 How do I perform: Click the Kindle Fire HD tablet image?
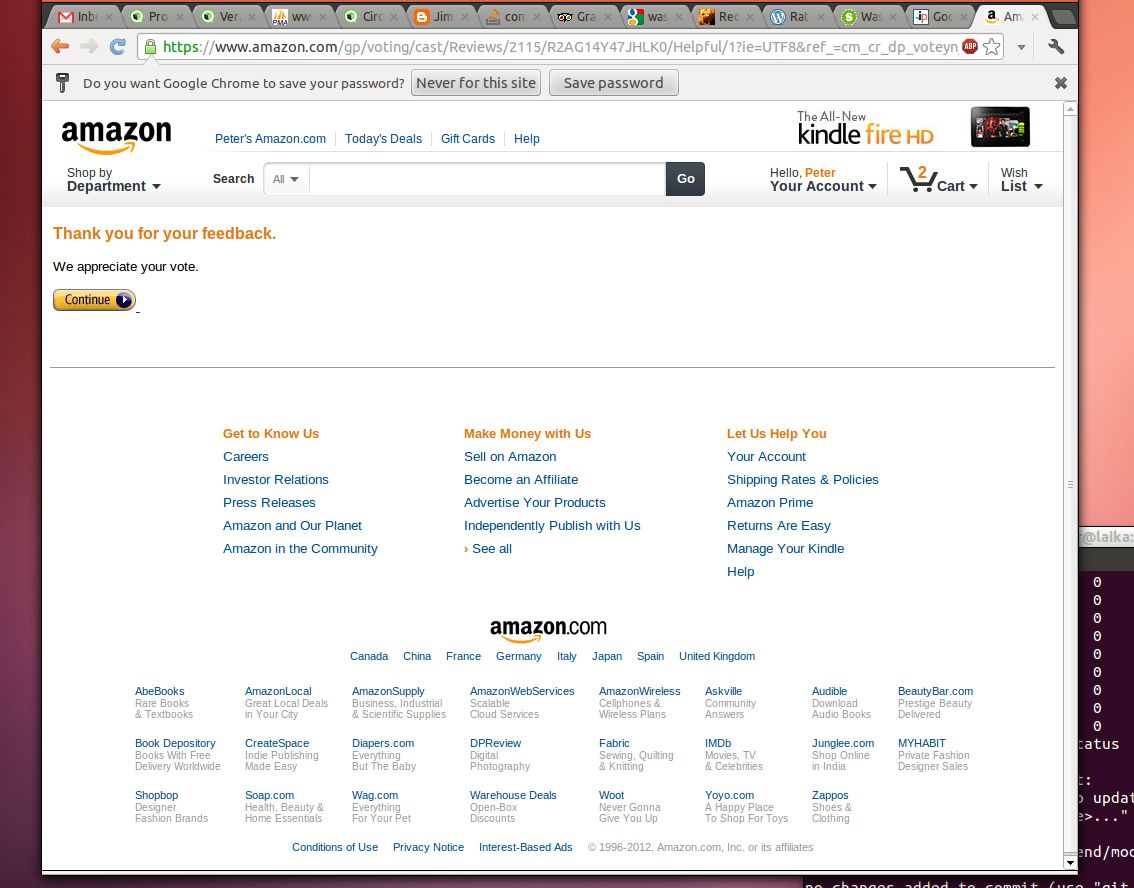tap(1000, 127)
